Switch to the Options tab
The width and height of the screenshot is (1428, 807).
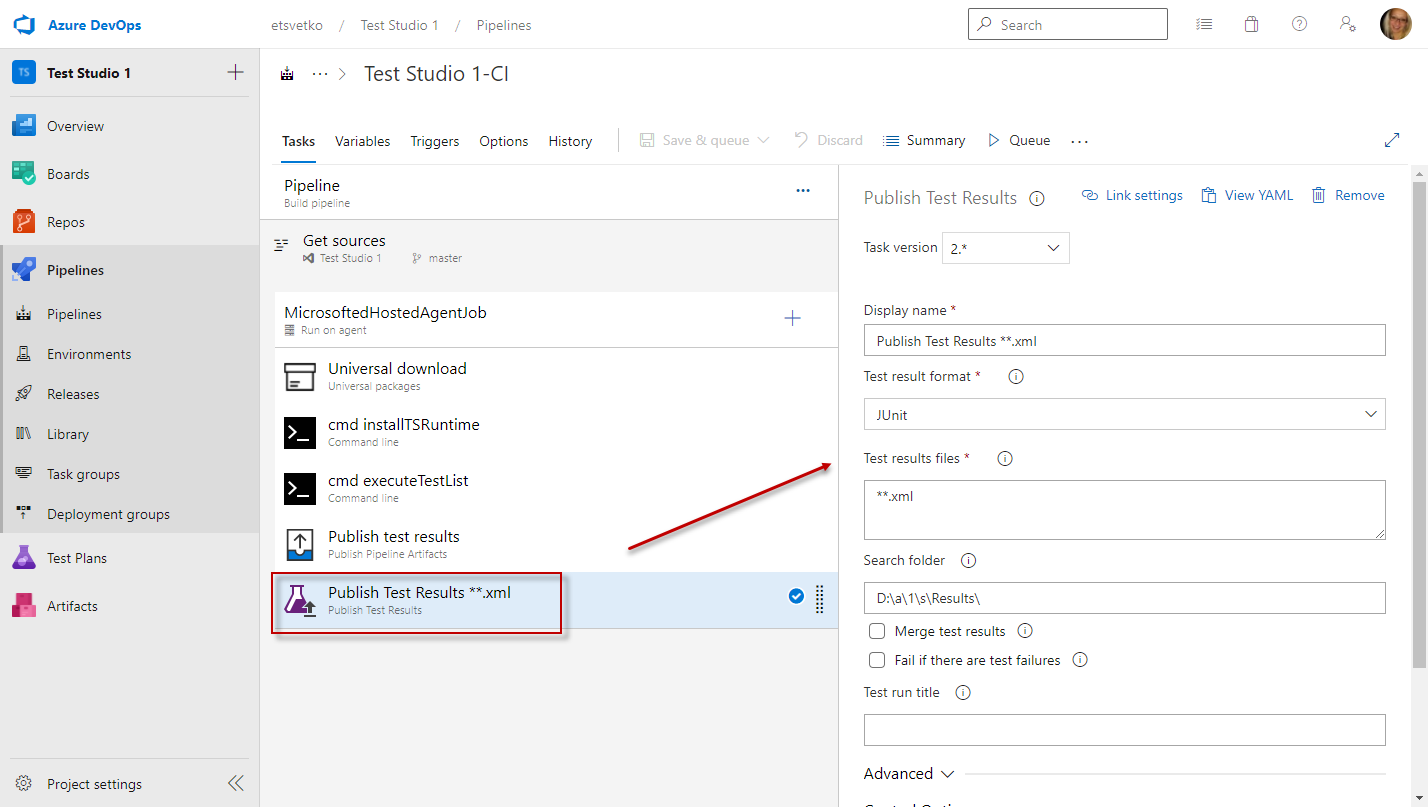[x=504, y=141]
